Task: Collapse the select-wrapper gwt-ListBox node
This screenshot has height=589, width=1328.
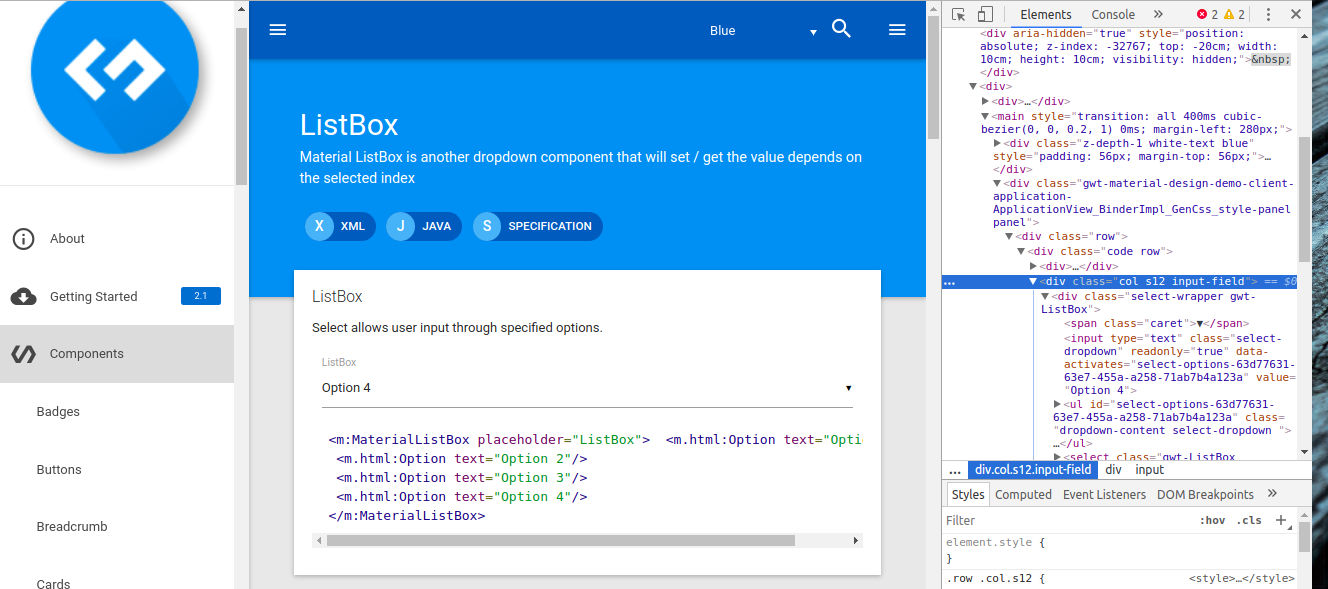Action: point(1046,297)
